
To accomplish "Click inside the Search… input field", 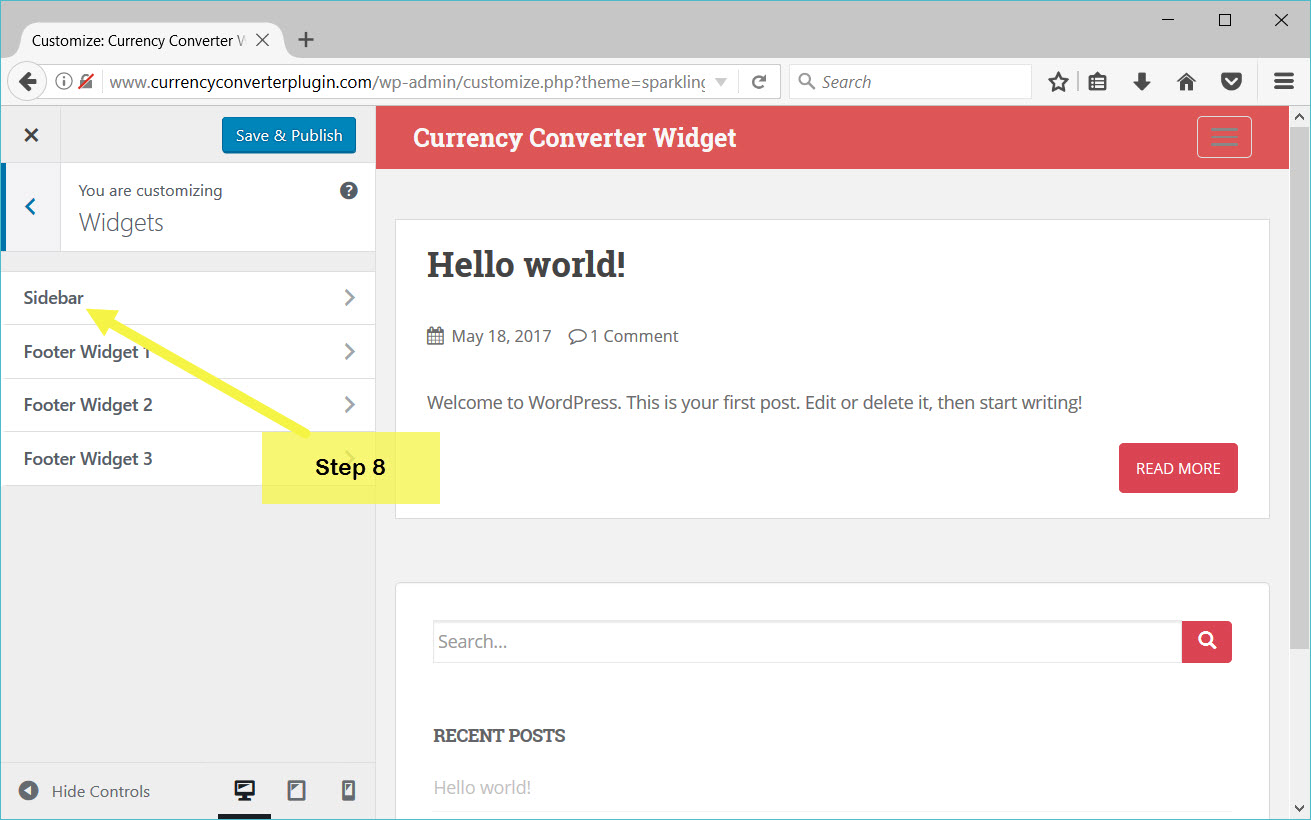I will point(700,641).
